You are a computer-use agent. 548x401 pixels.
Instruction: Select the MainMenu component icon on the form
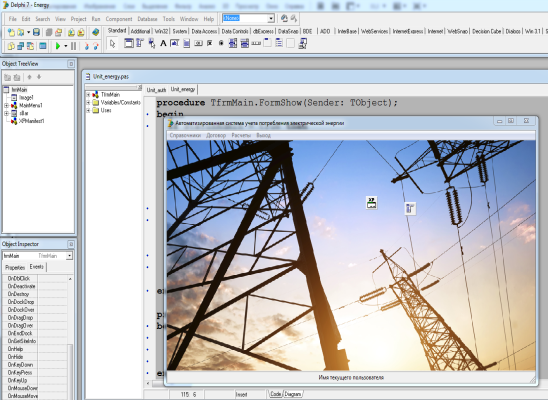[410, 208]
